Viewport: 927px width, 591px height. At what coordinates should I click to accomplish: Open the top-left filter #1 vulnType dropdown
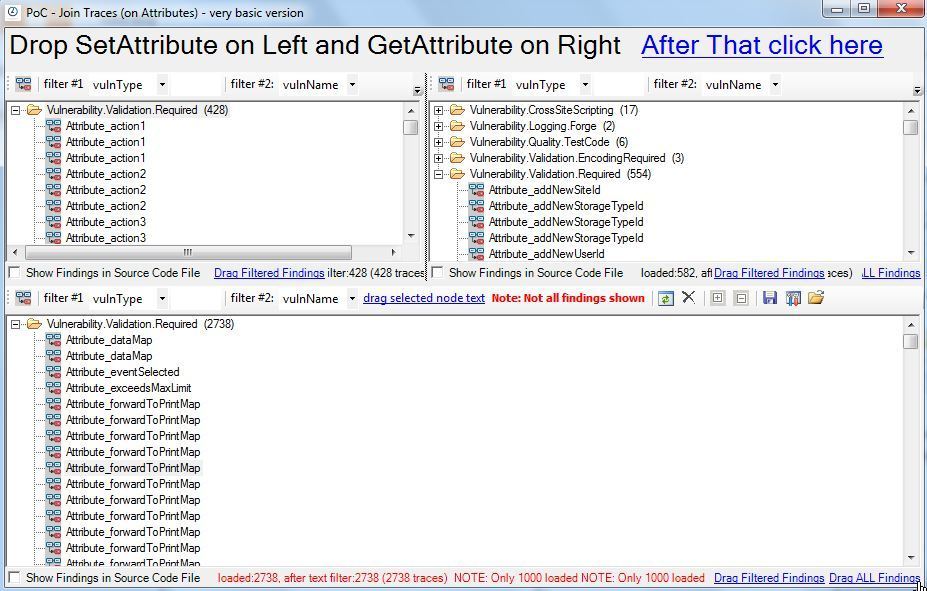coord(163,85)
